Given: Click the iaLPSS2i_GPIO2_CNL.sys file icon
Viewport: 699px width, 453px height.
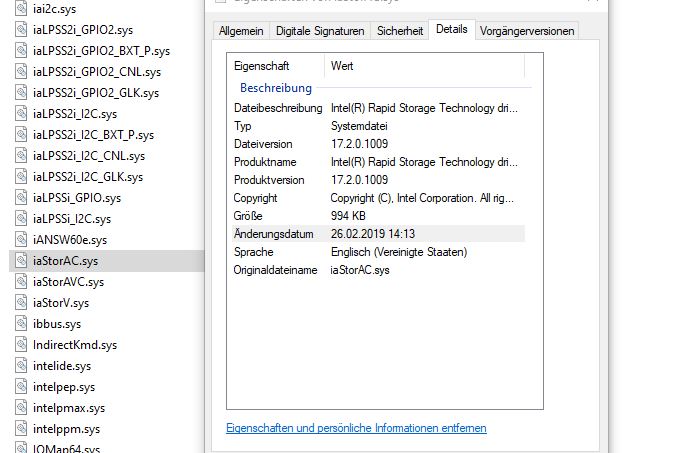Looking at the screenshot, I should (x=21, y=71).
